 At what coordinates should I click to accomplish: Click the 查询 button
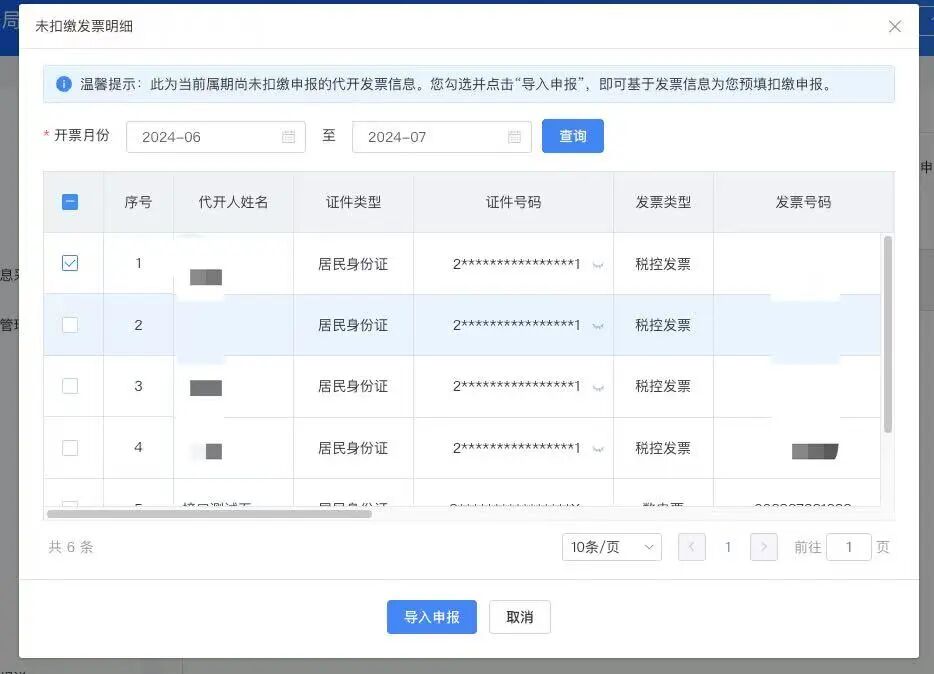pyautogui.click(x=572, y=136)
